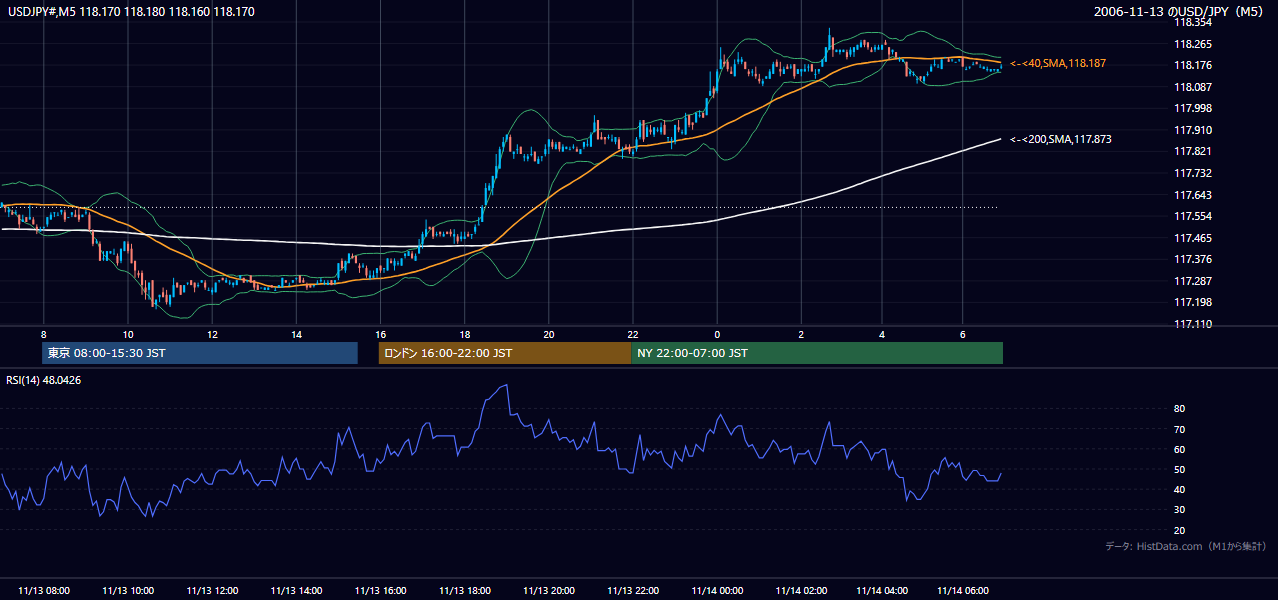1278x600 pixels.
Task: Click the 11/13 14:00 time label
Action: [x=296, y=591]
